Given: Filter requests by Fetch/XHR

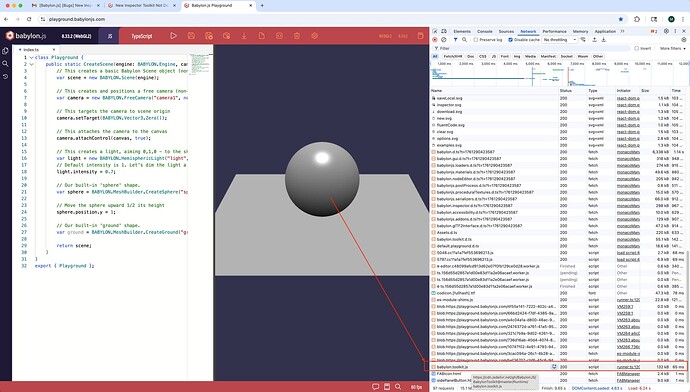Looking at the screenshot, I should [453, 56].
